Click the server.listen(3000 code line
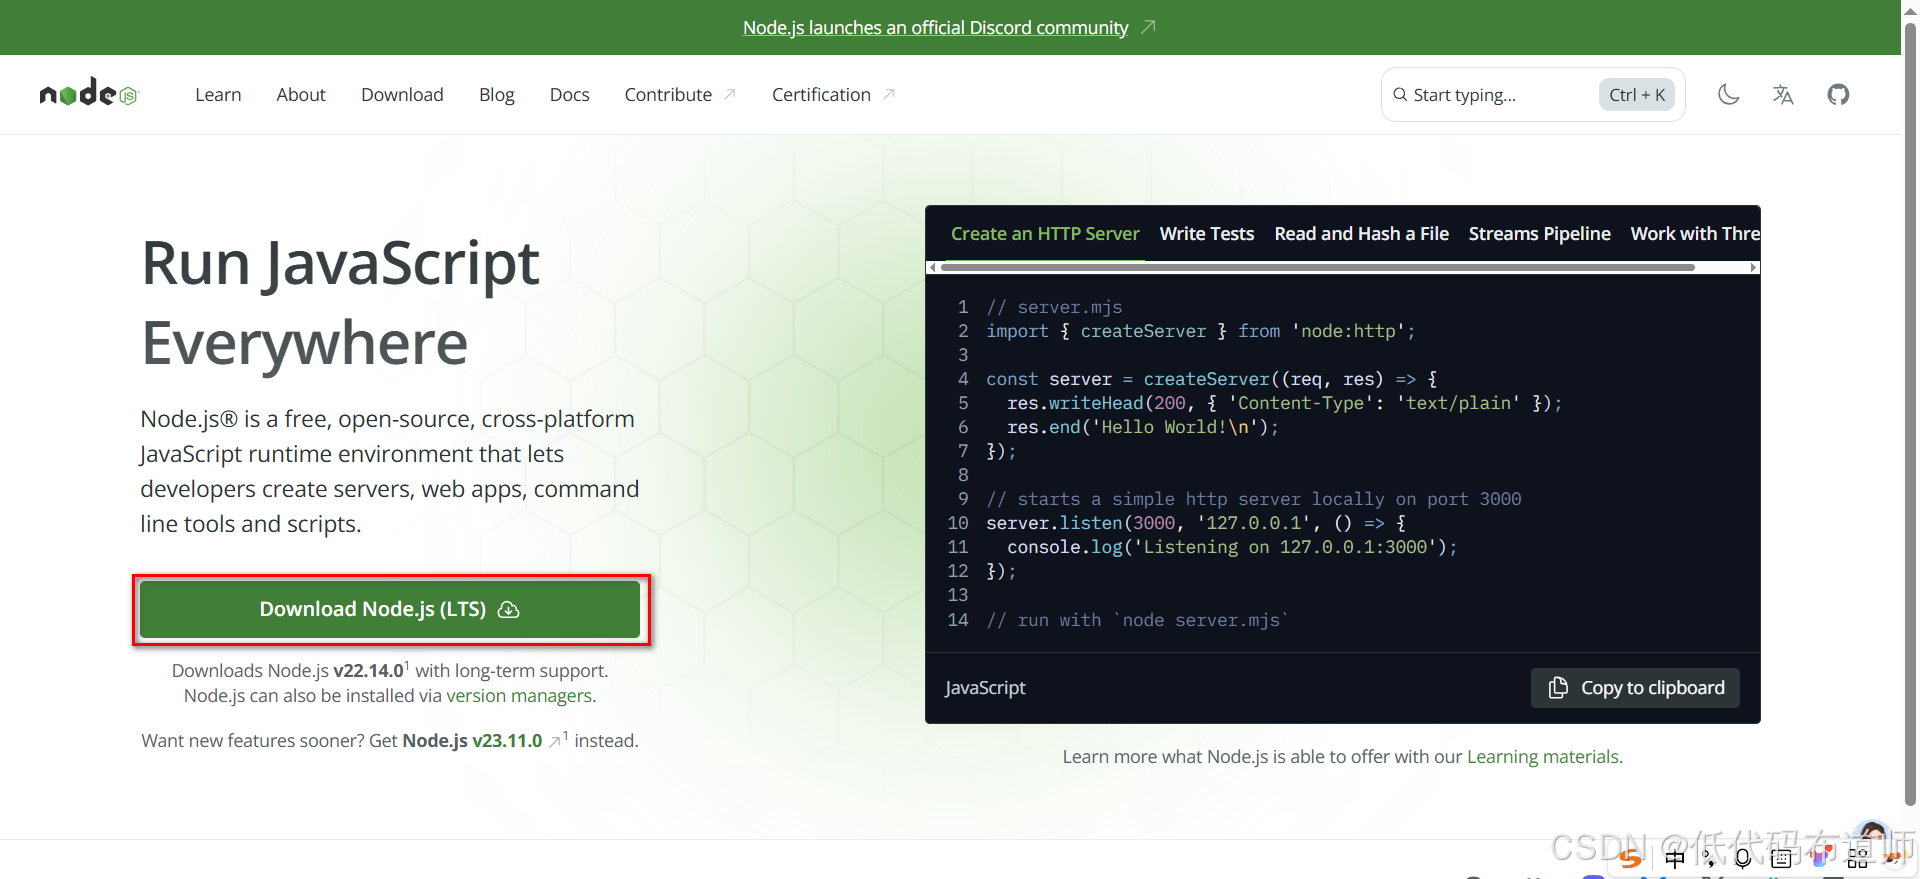Screen dimensions: 1920x879 click(x=1196, y=523)
